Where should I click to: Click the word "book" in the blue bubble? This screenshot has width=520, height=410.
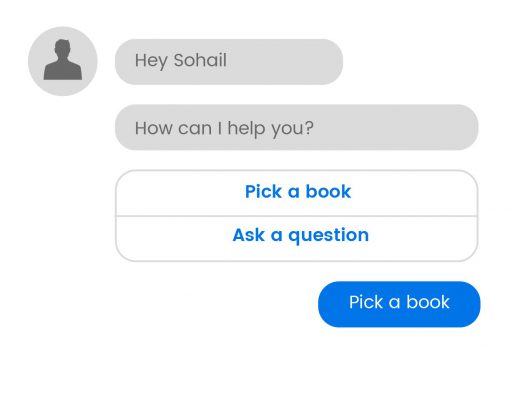coord(428,302)
